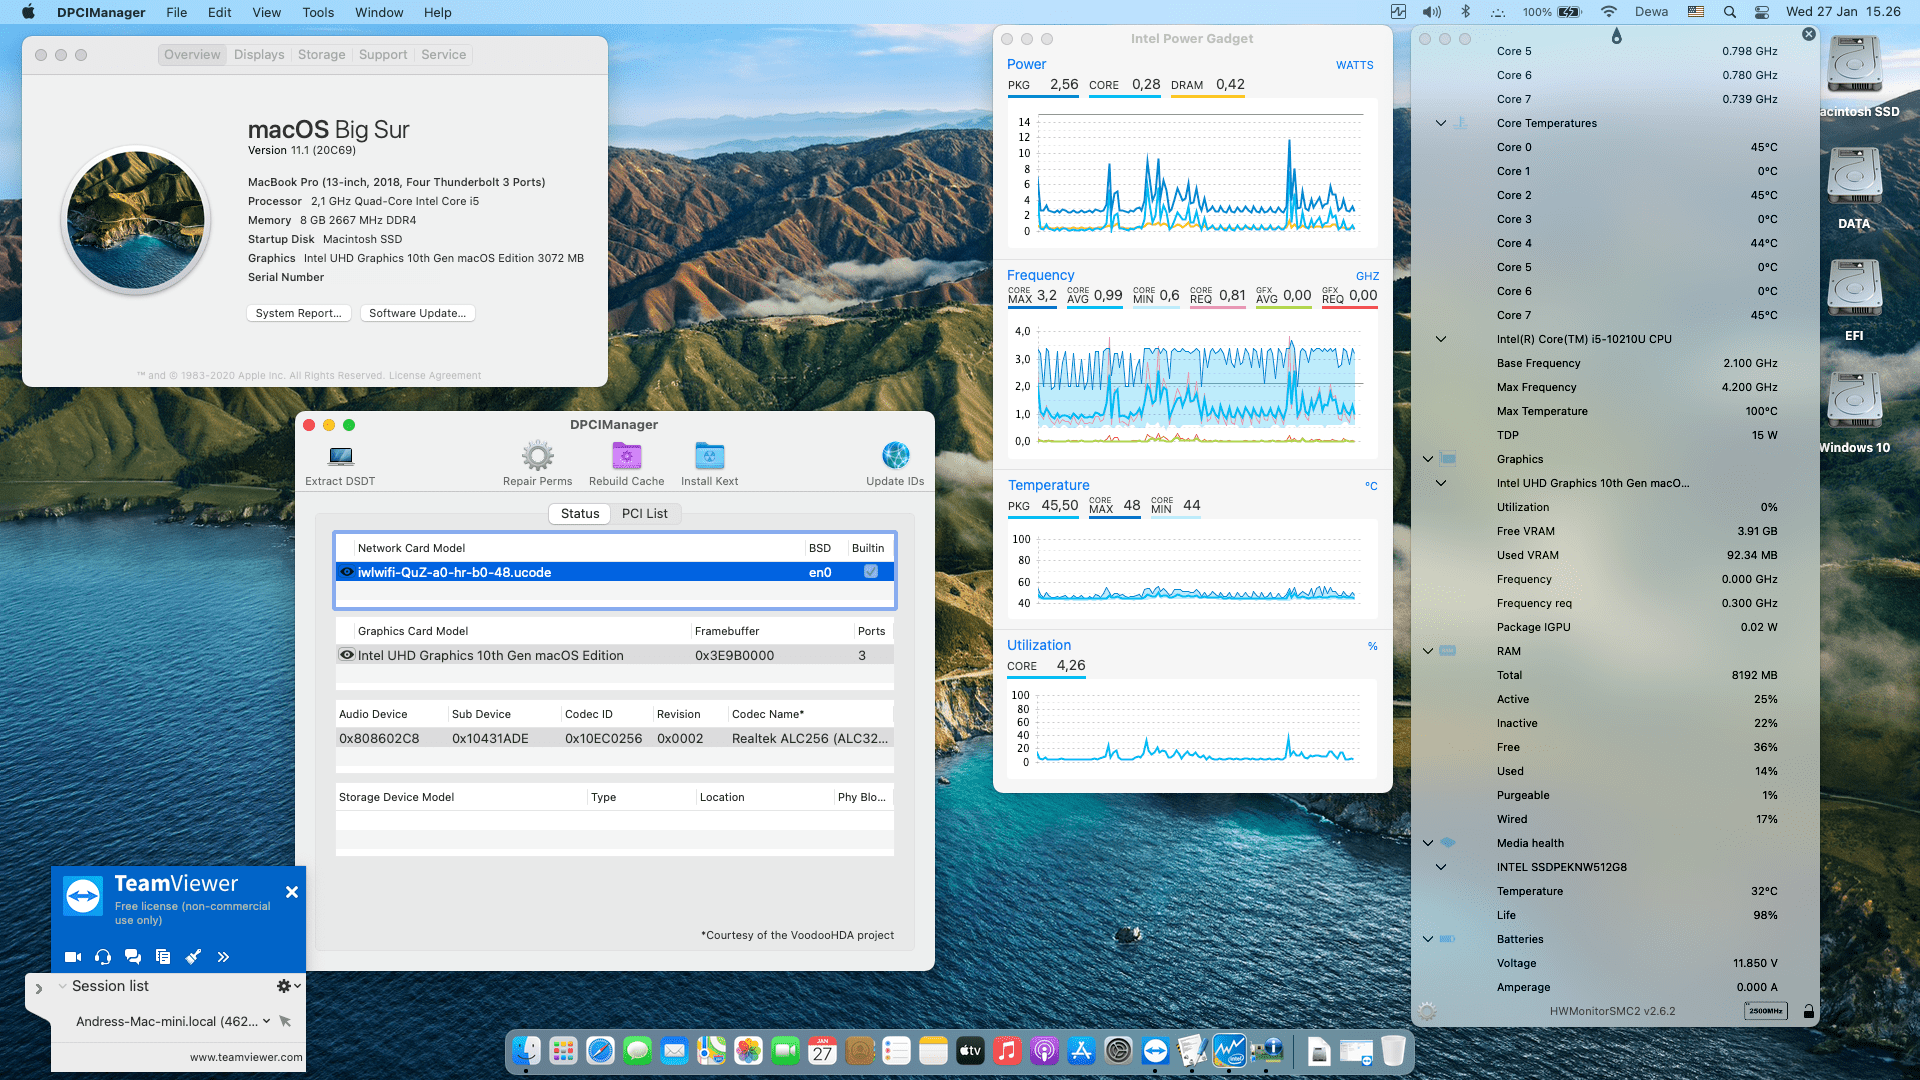
Task: Open Storage tab in About This Mac
Action: (321, 55)
